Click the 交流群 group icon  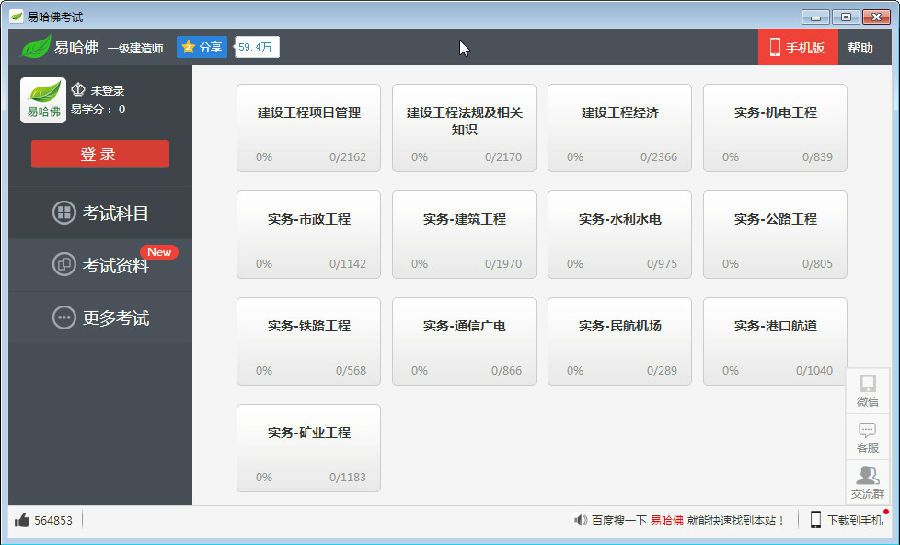[867, 482]
